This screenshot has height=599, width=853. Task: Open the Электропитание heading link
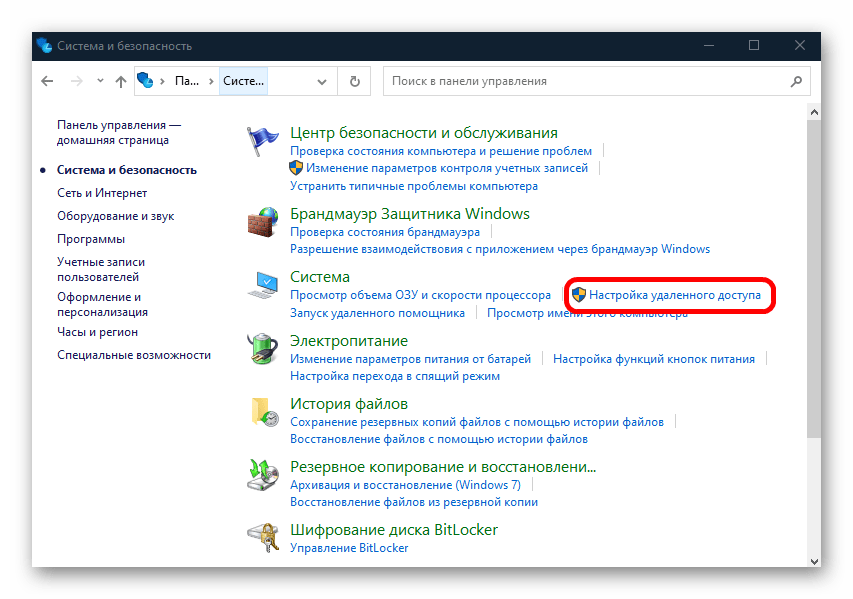349,341
